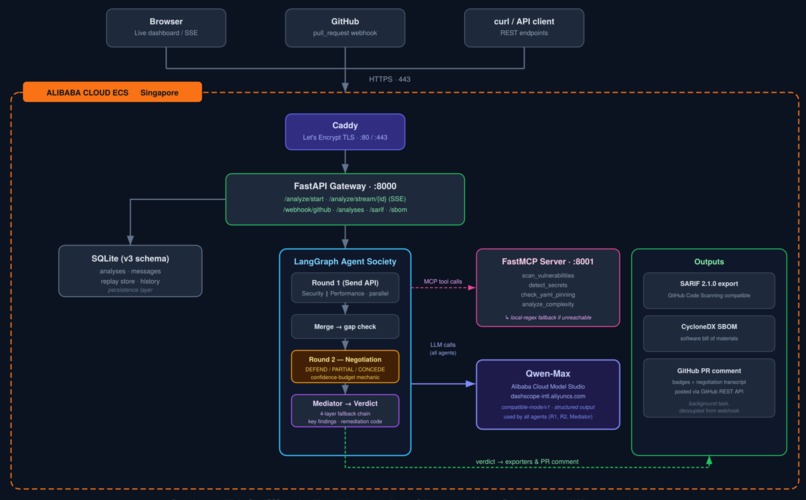
Task: Select the 'check_yaml_pinning' tool name
Action: click(547, 294)
